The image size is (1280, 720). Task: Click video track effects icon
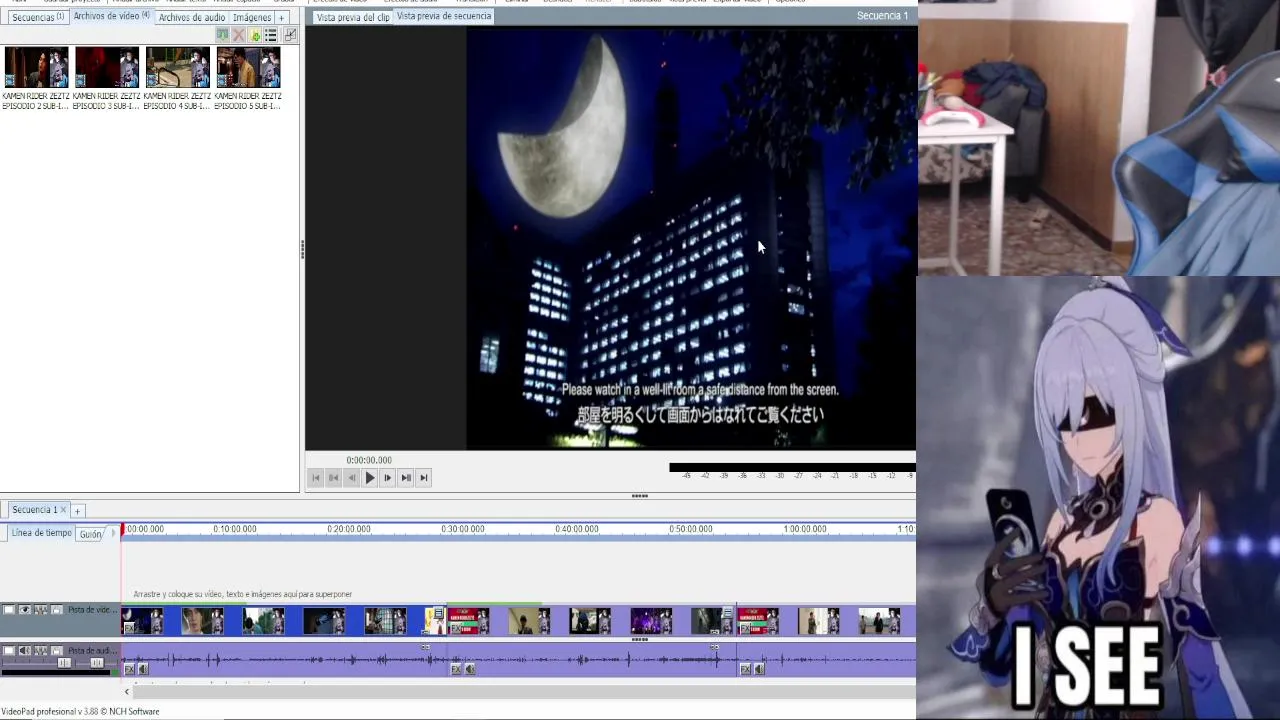[x=41, y=610]
